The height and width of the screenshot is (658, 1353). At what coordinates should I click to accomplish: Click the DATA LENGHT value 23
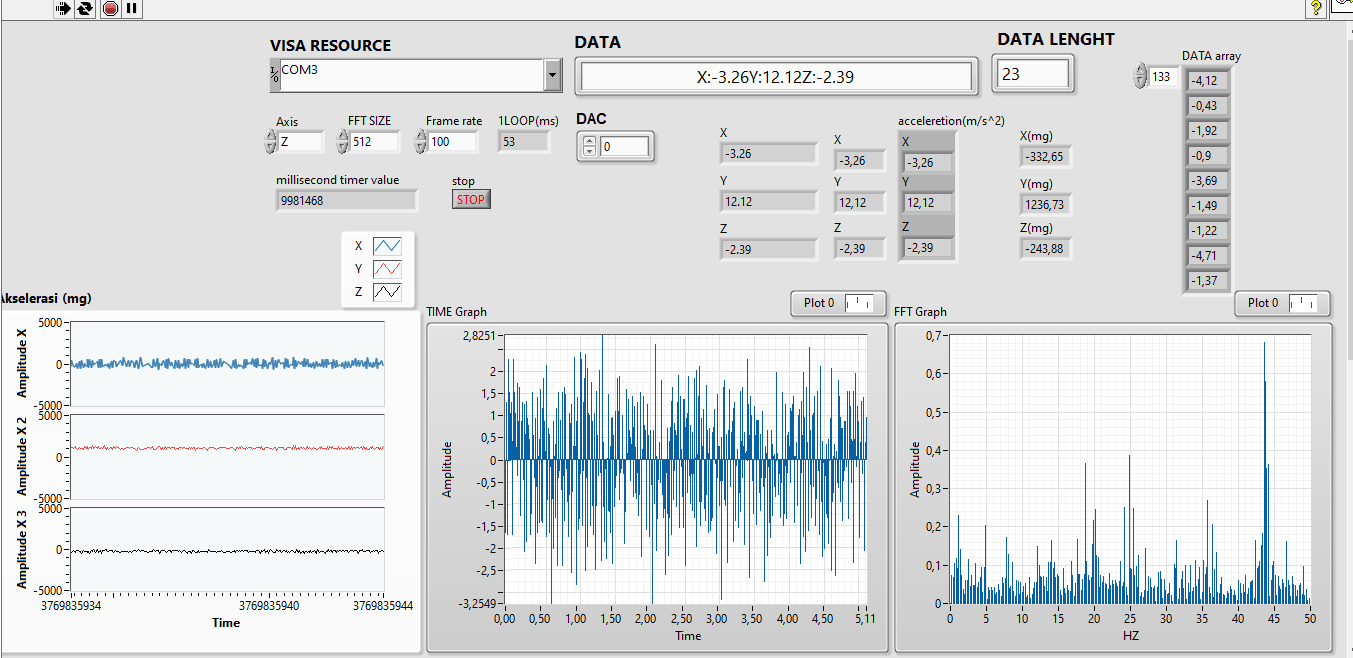[1033, 73]
